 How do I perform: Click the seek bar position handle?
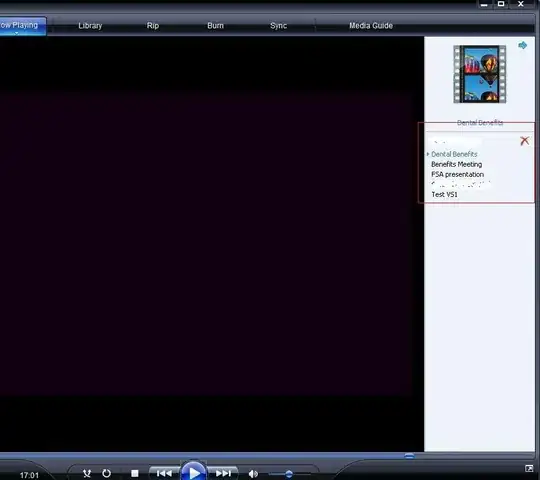point(409,456)
